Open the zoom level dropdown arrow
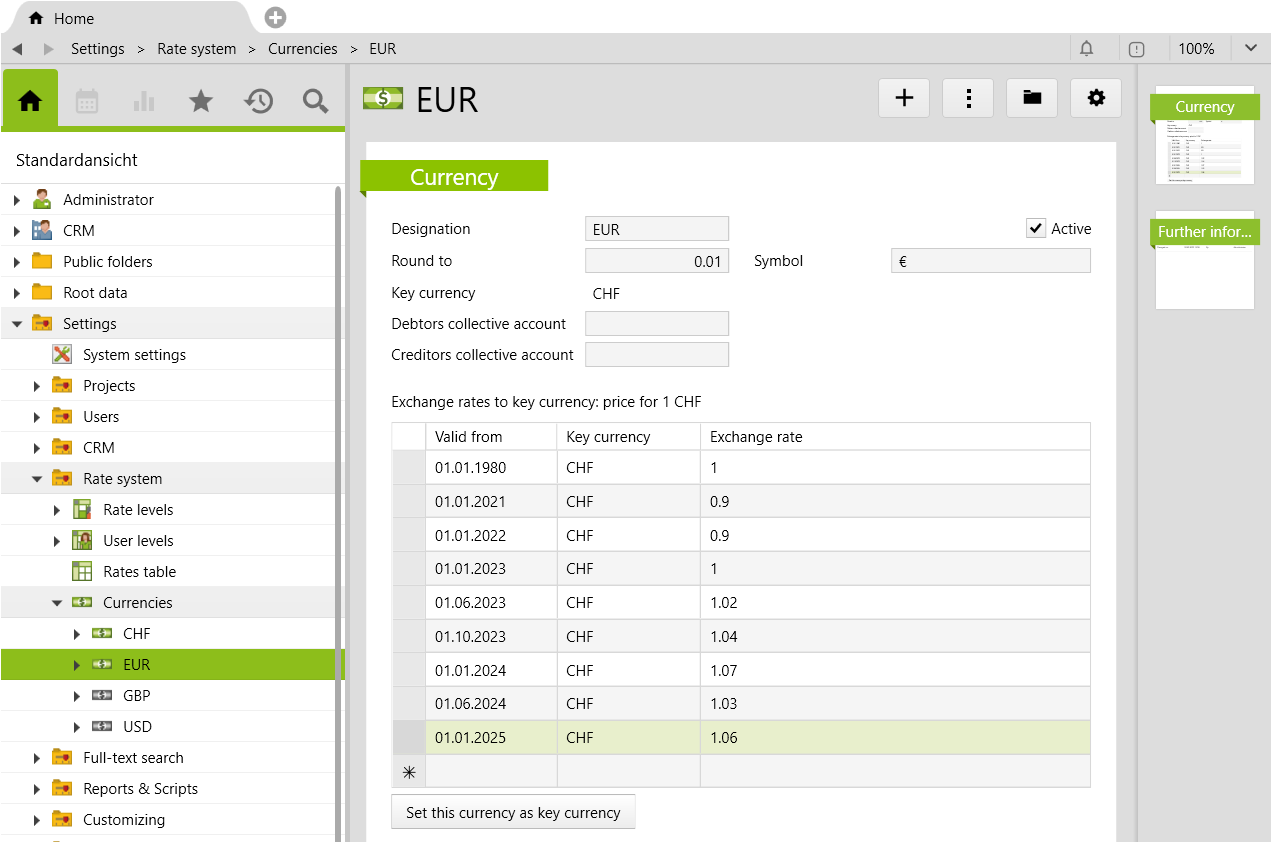The height and width of the screenshot is (842, 1272). tap(1250, 48)
